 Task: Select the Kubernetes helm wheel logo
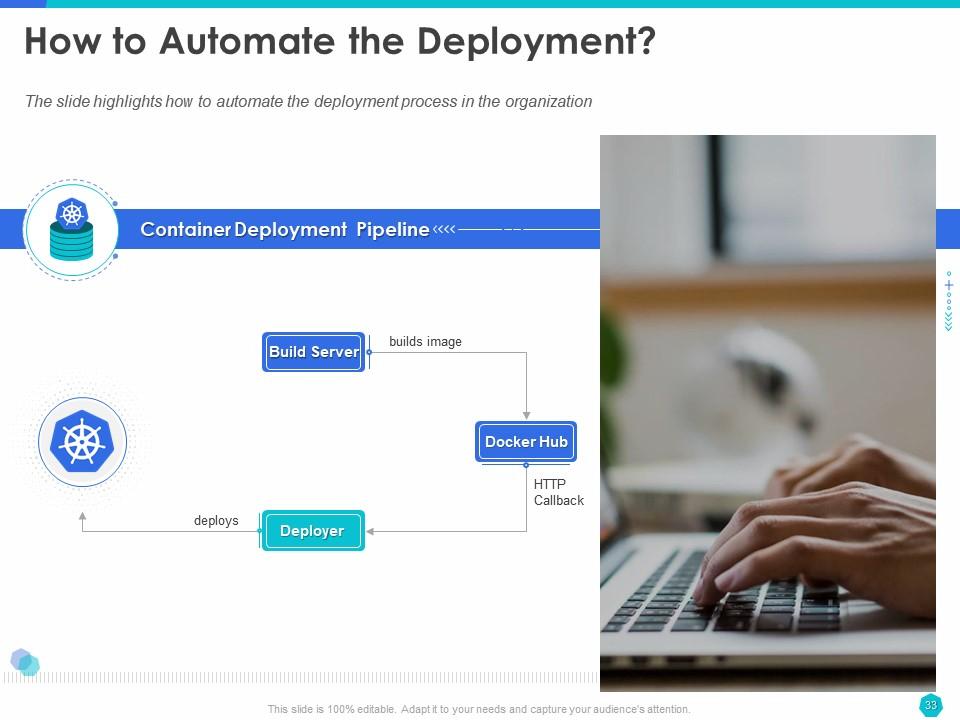pyautogui.click(x=82, y=440)
